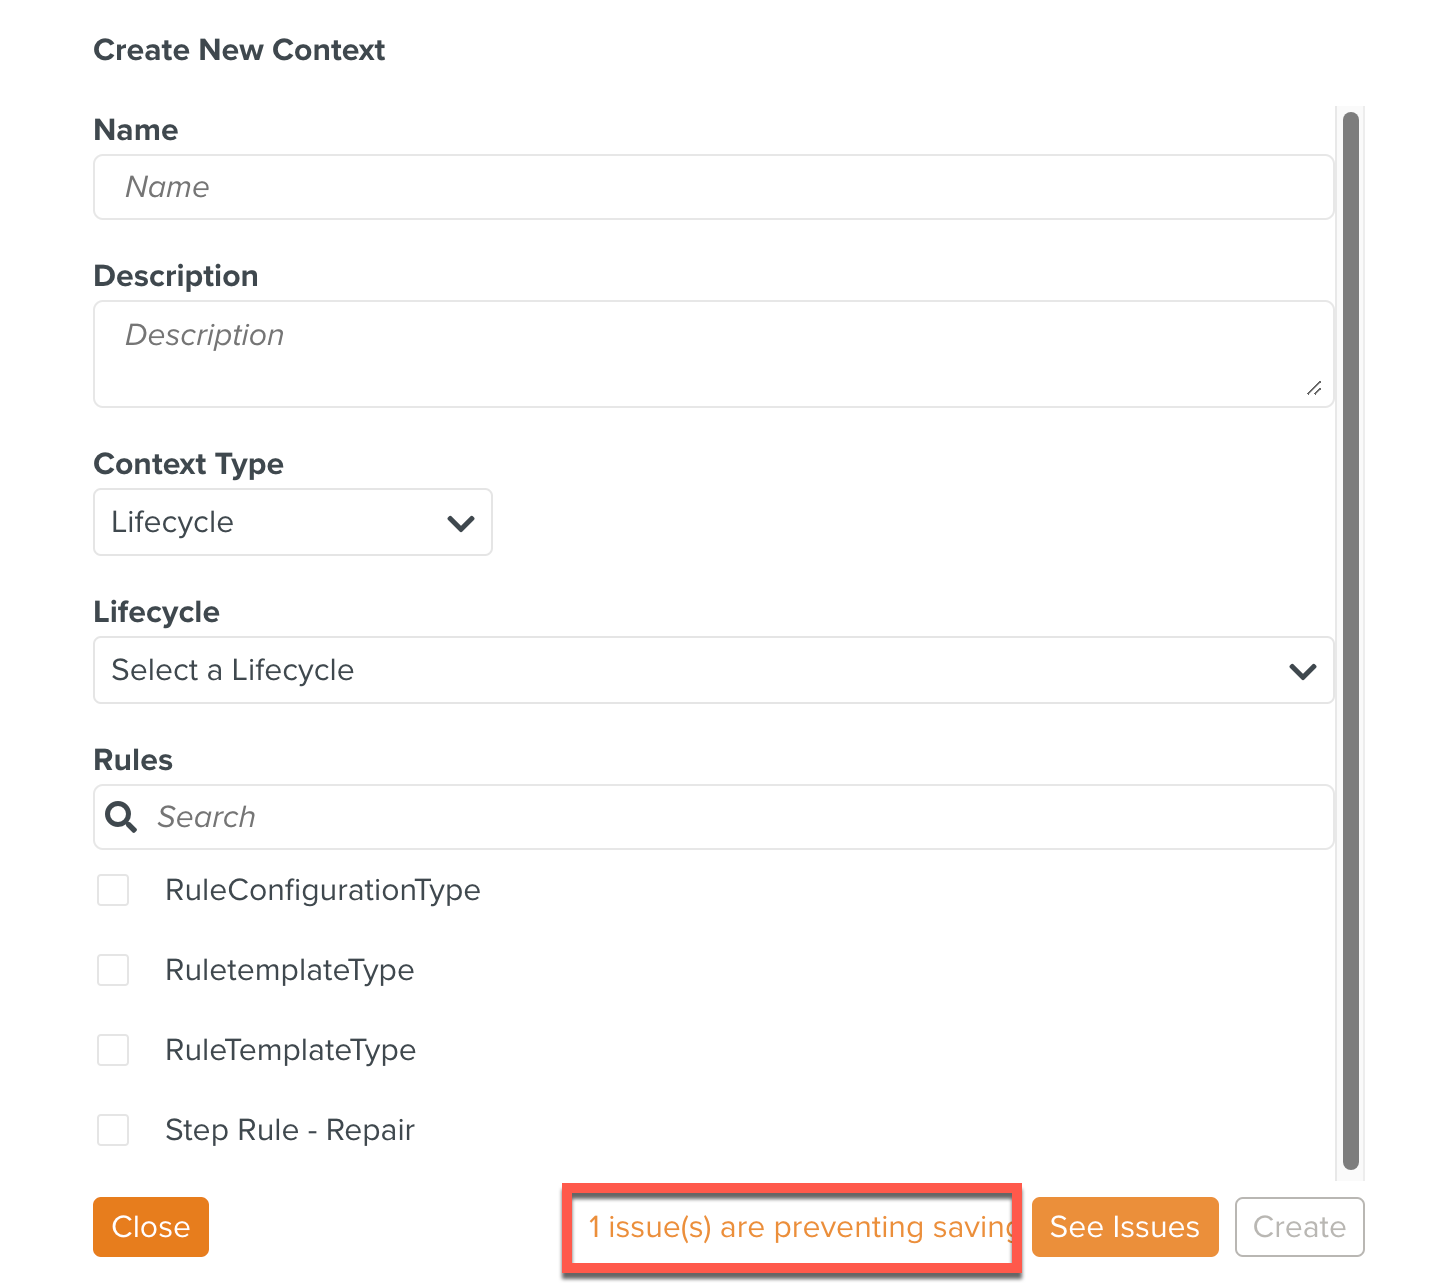Click the RuleConfigurationType label text
This screenshot has width=1454, height=1287.
tap(323, 890)
